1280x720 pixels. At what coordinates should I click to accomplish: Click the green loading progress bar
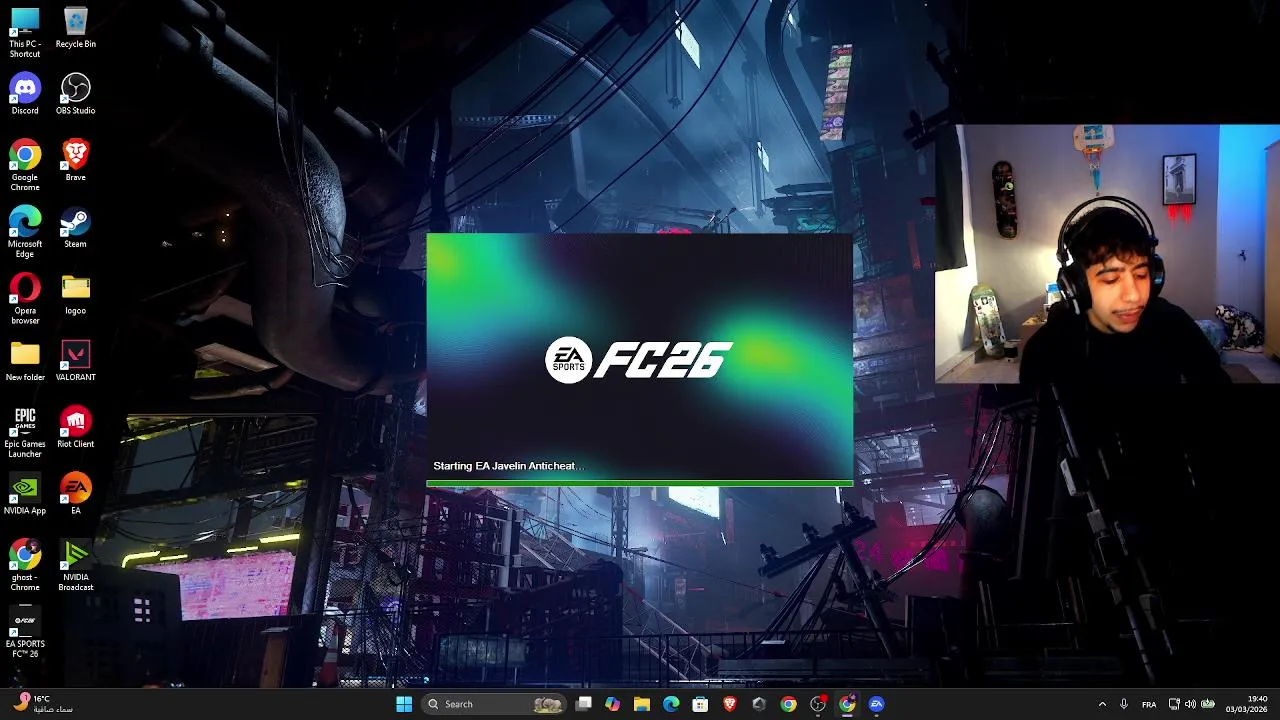pos(639,484)
